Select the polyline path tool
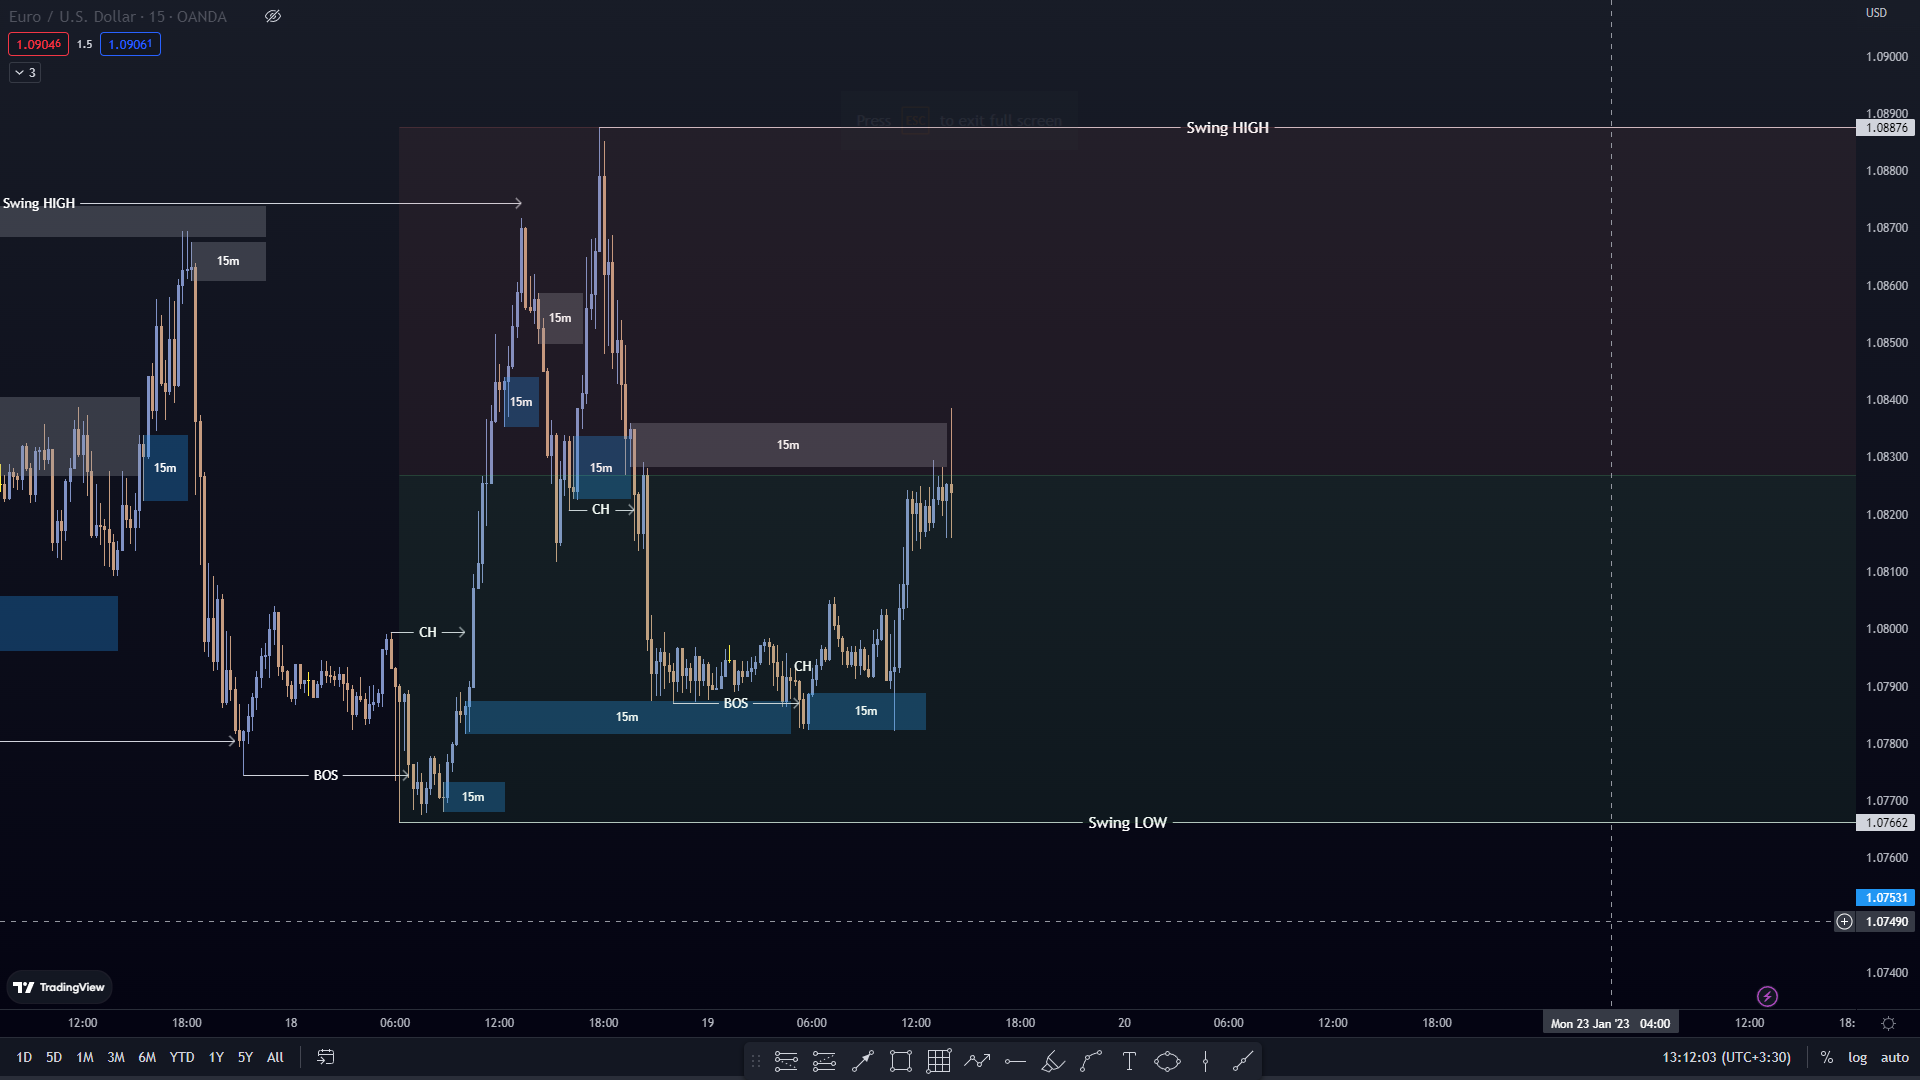 (x=977, y=1061)
